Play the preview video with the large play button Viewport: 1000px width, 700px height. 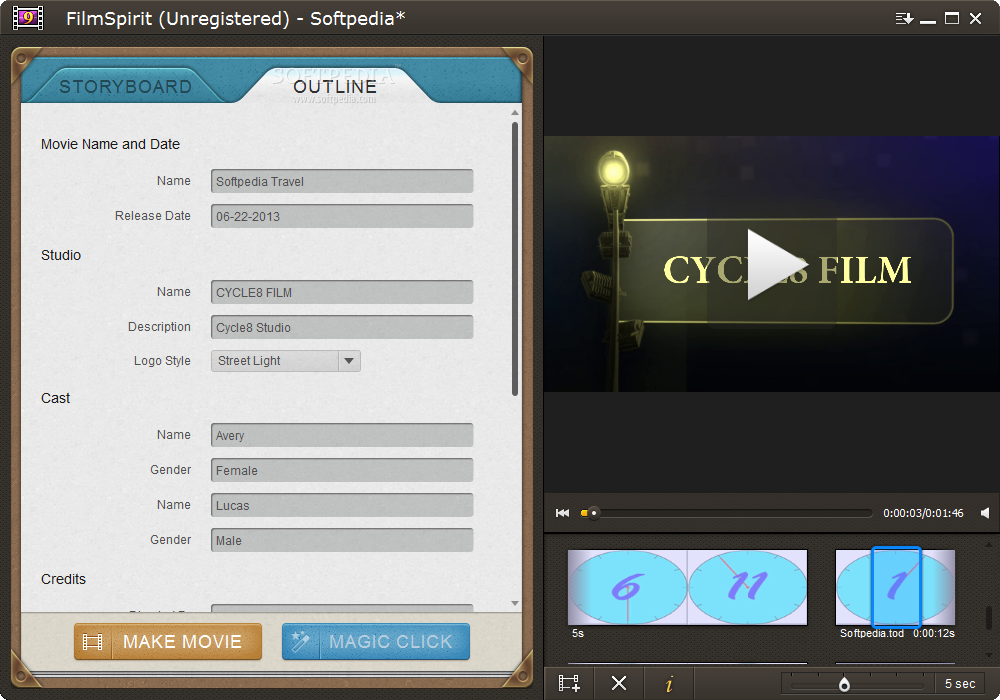(776, 264)
